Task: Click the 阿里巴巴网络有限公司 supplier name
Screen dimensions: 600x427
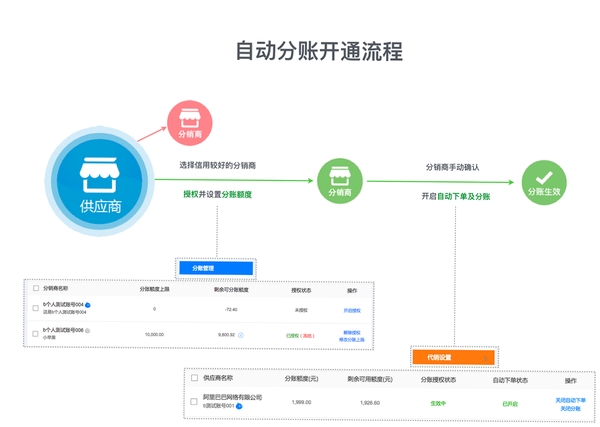Action: tap(232, 397)
